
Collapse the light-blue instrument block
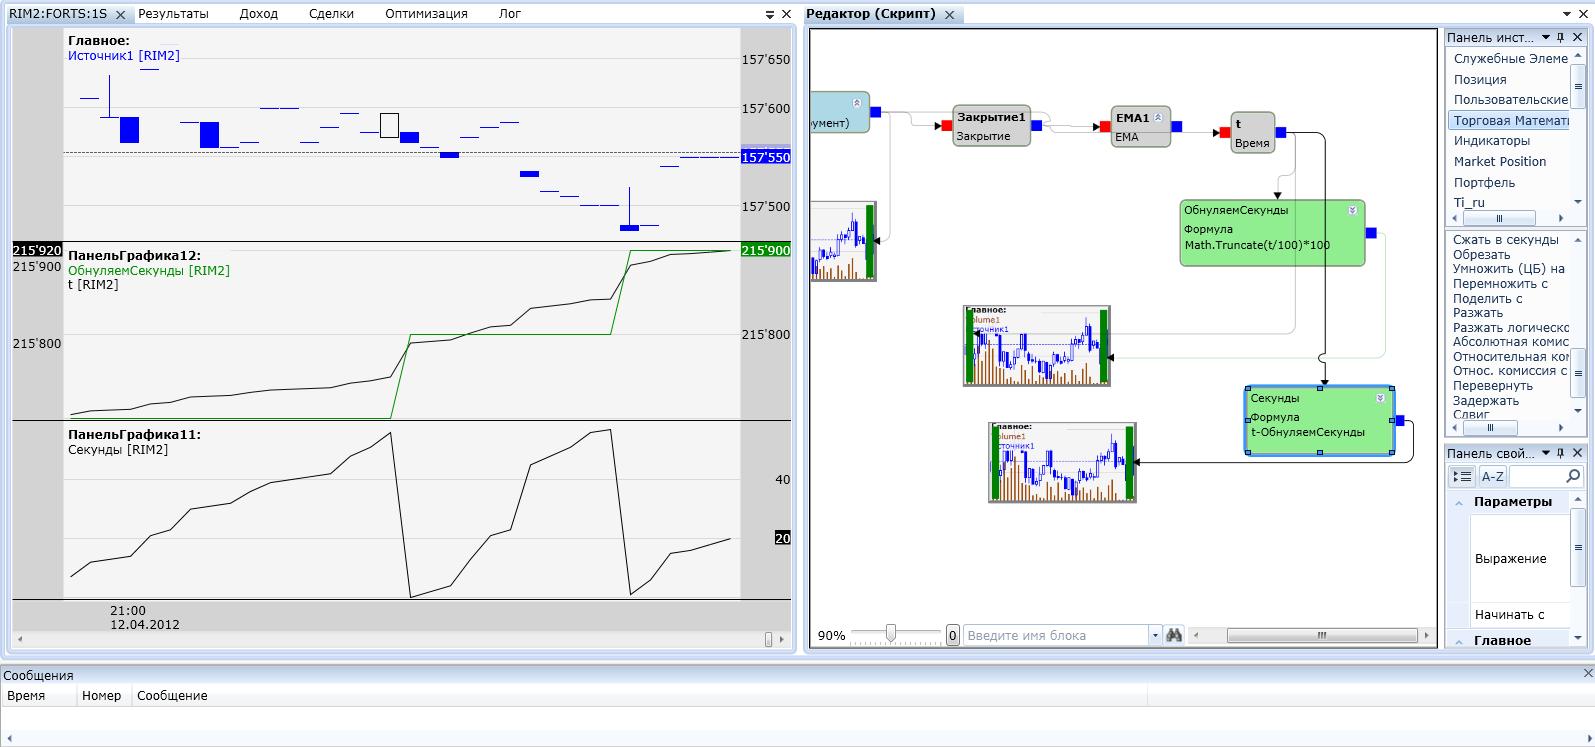pyautogui.click(x=857, y=103)
